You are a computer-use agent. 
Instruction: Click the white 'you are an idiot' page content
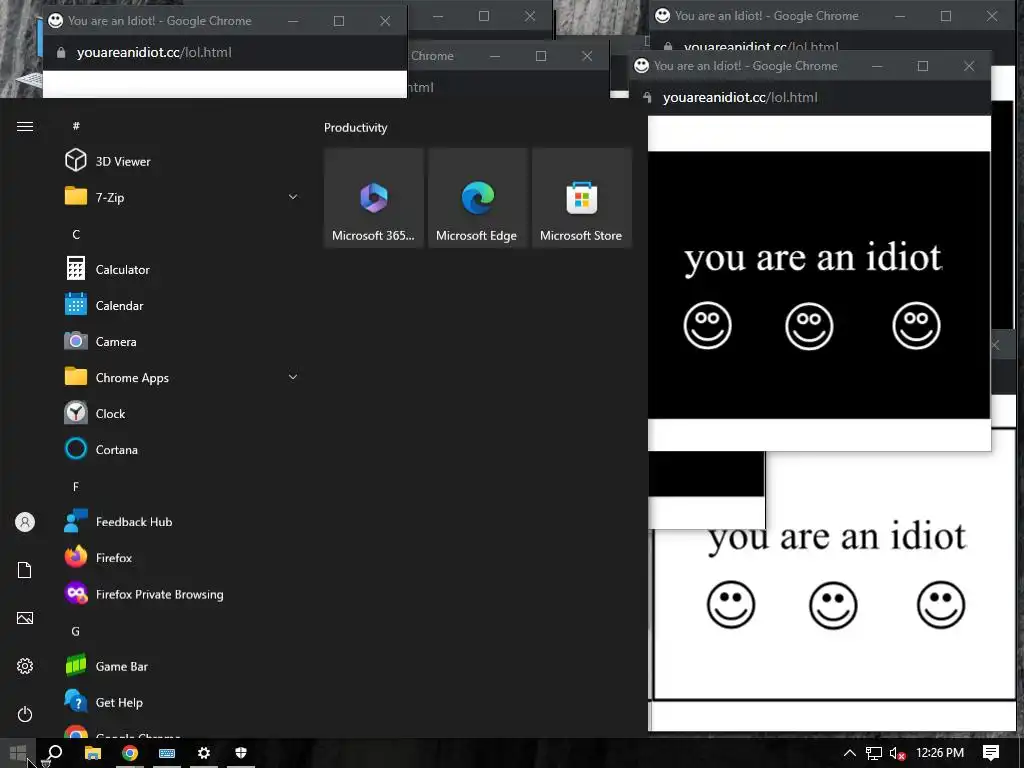click(x=834, y=614)
